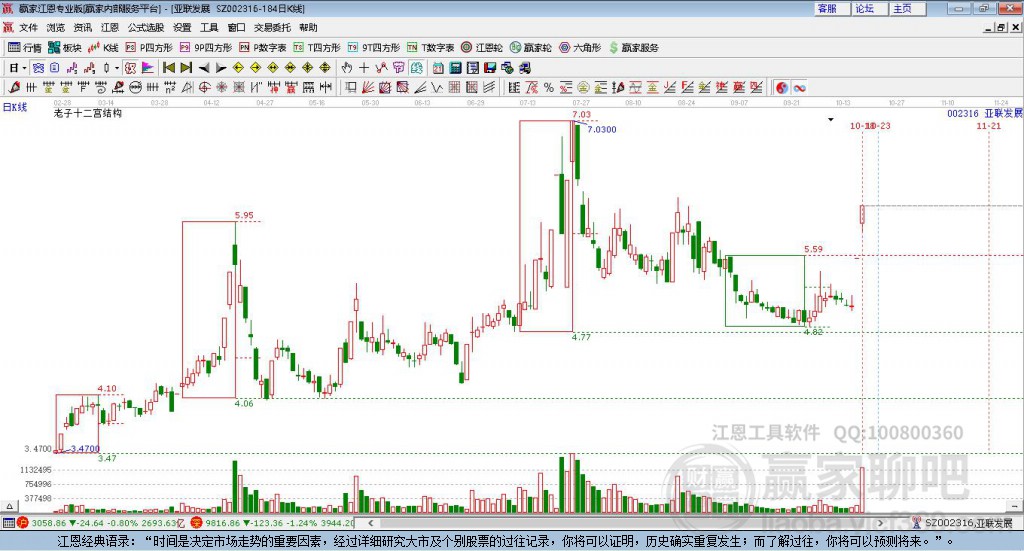The height and width of the screenshot is (551, 1024).
Task: Jump to first bar icon
Action: point(168,68)
